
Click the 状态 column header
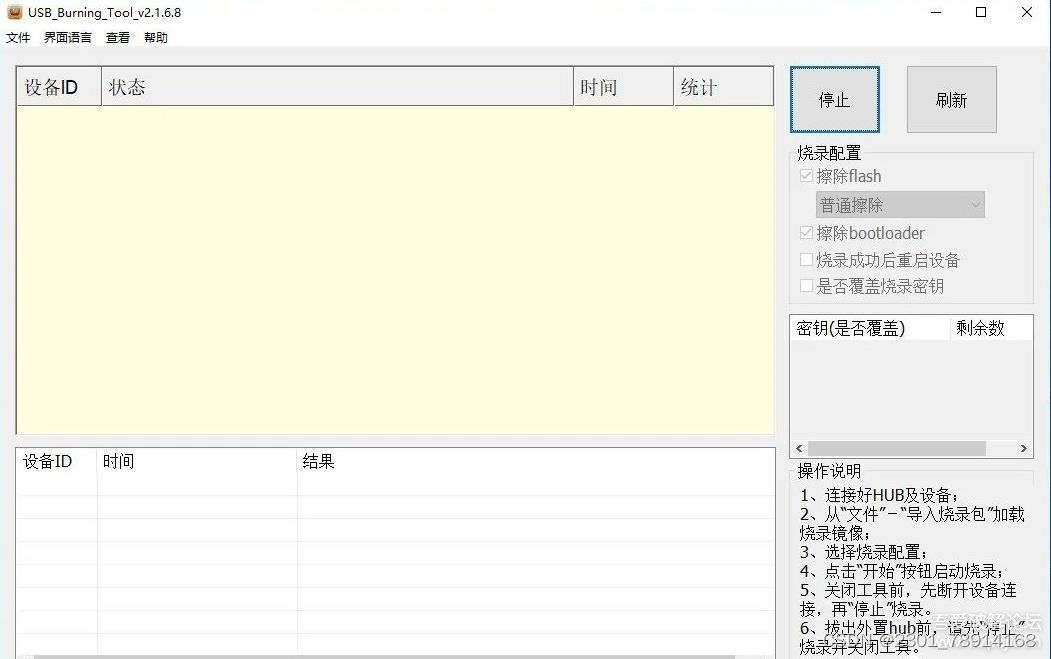(x=337, y=86)
